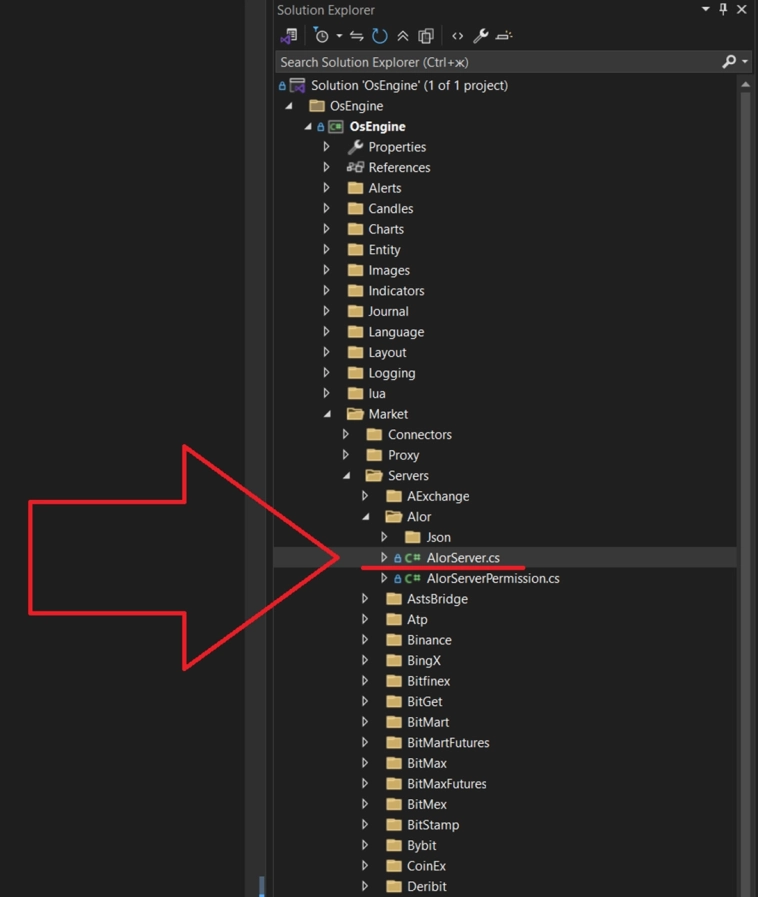Expand the Json folder under Alor
This screenshot has height=897, width=758.
coord(384,538)
